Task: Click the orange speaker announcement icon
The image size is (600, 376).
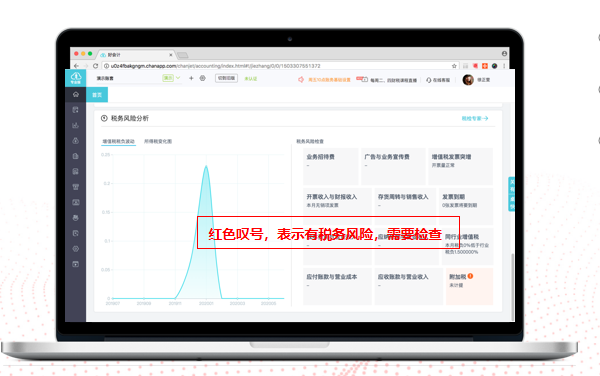Action: (301, 80)
